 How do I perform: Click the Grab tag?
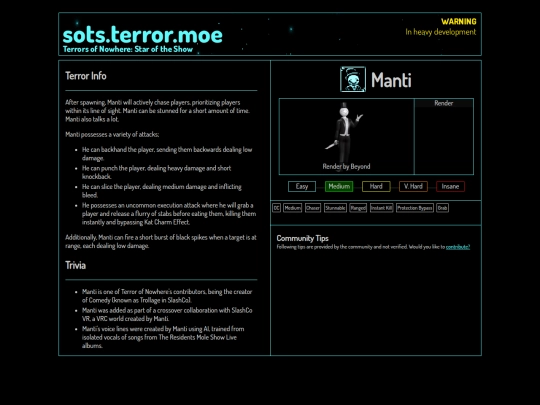coord(443,208)
